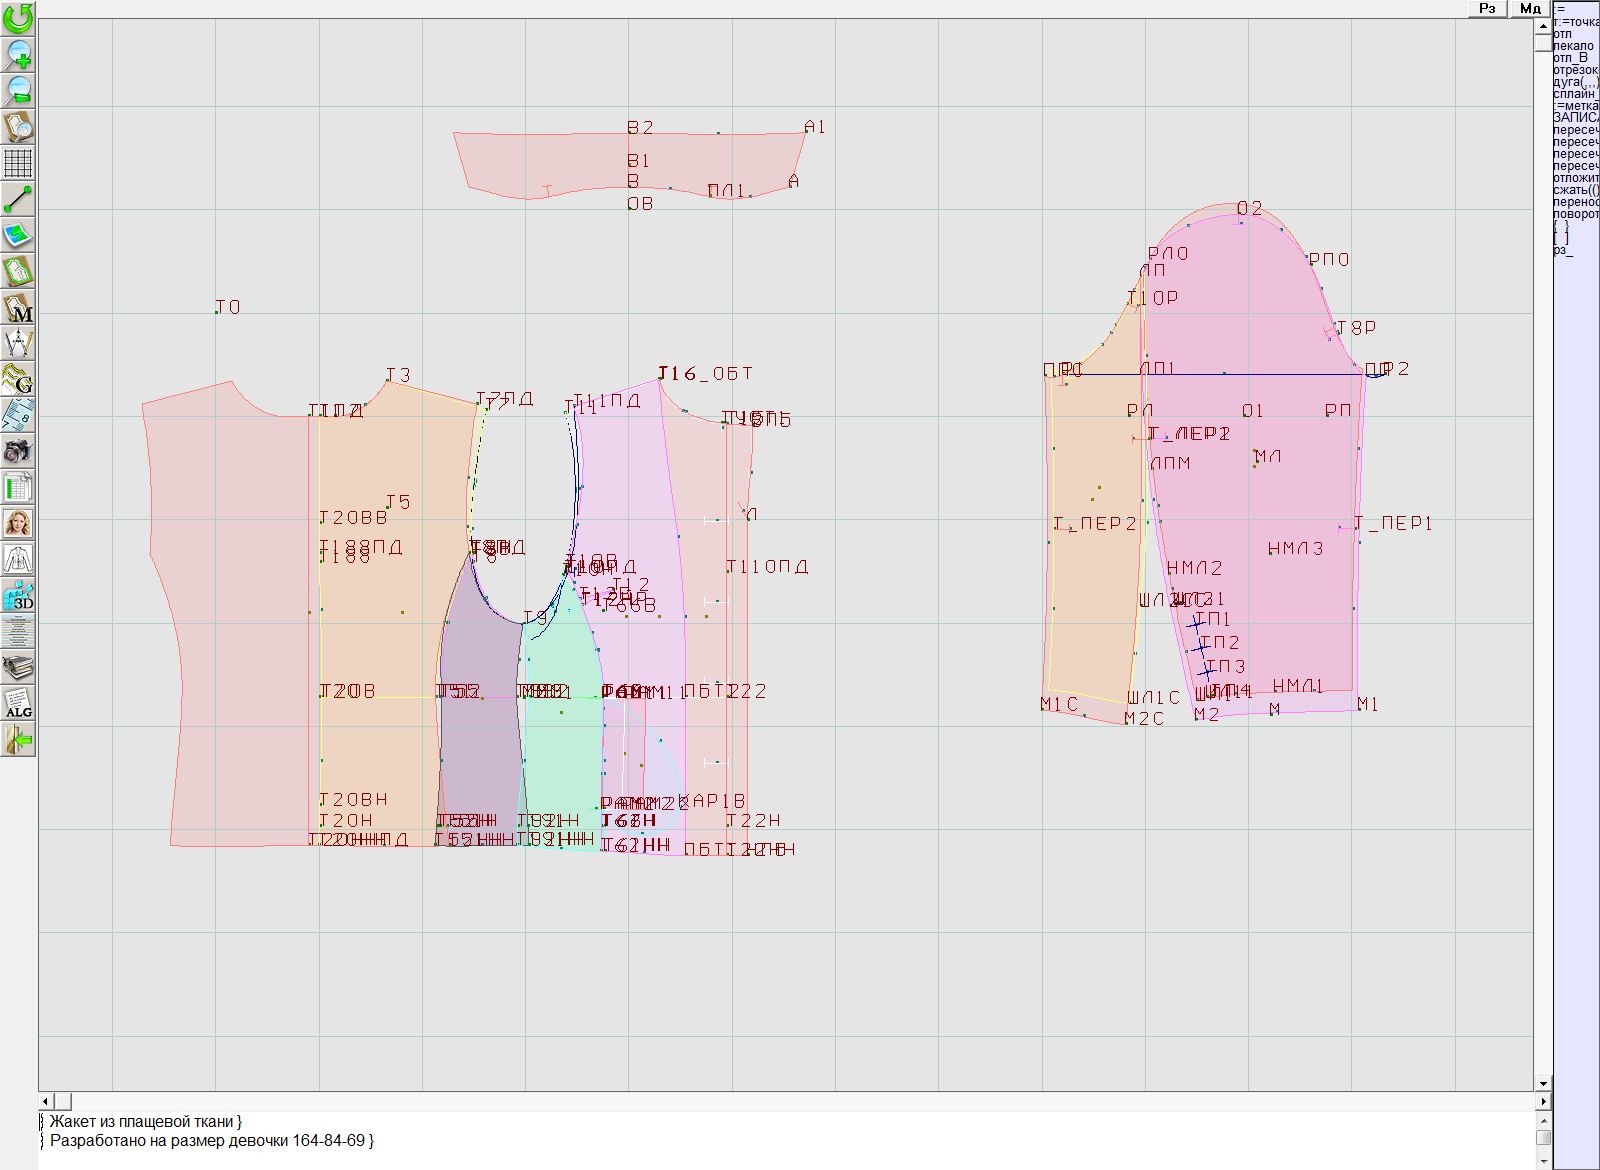Zoom out with the minus magnifier
Viewport: 1600px width, 1170px height.
pos(18,90)
